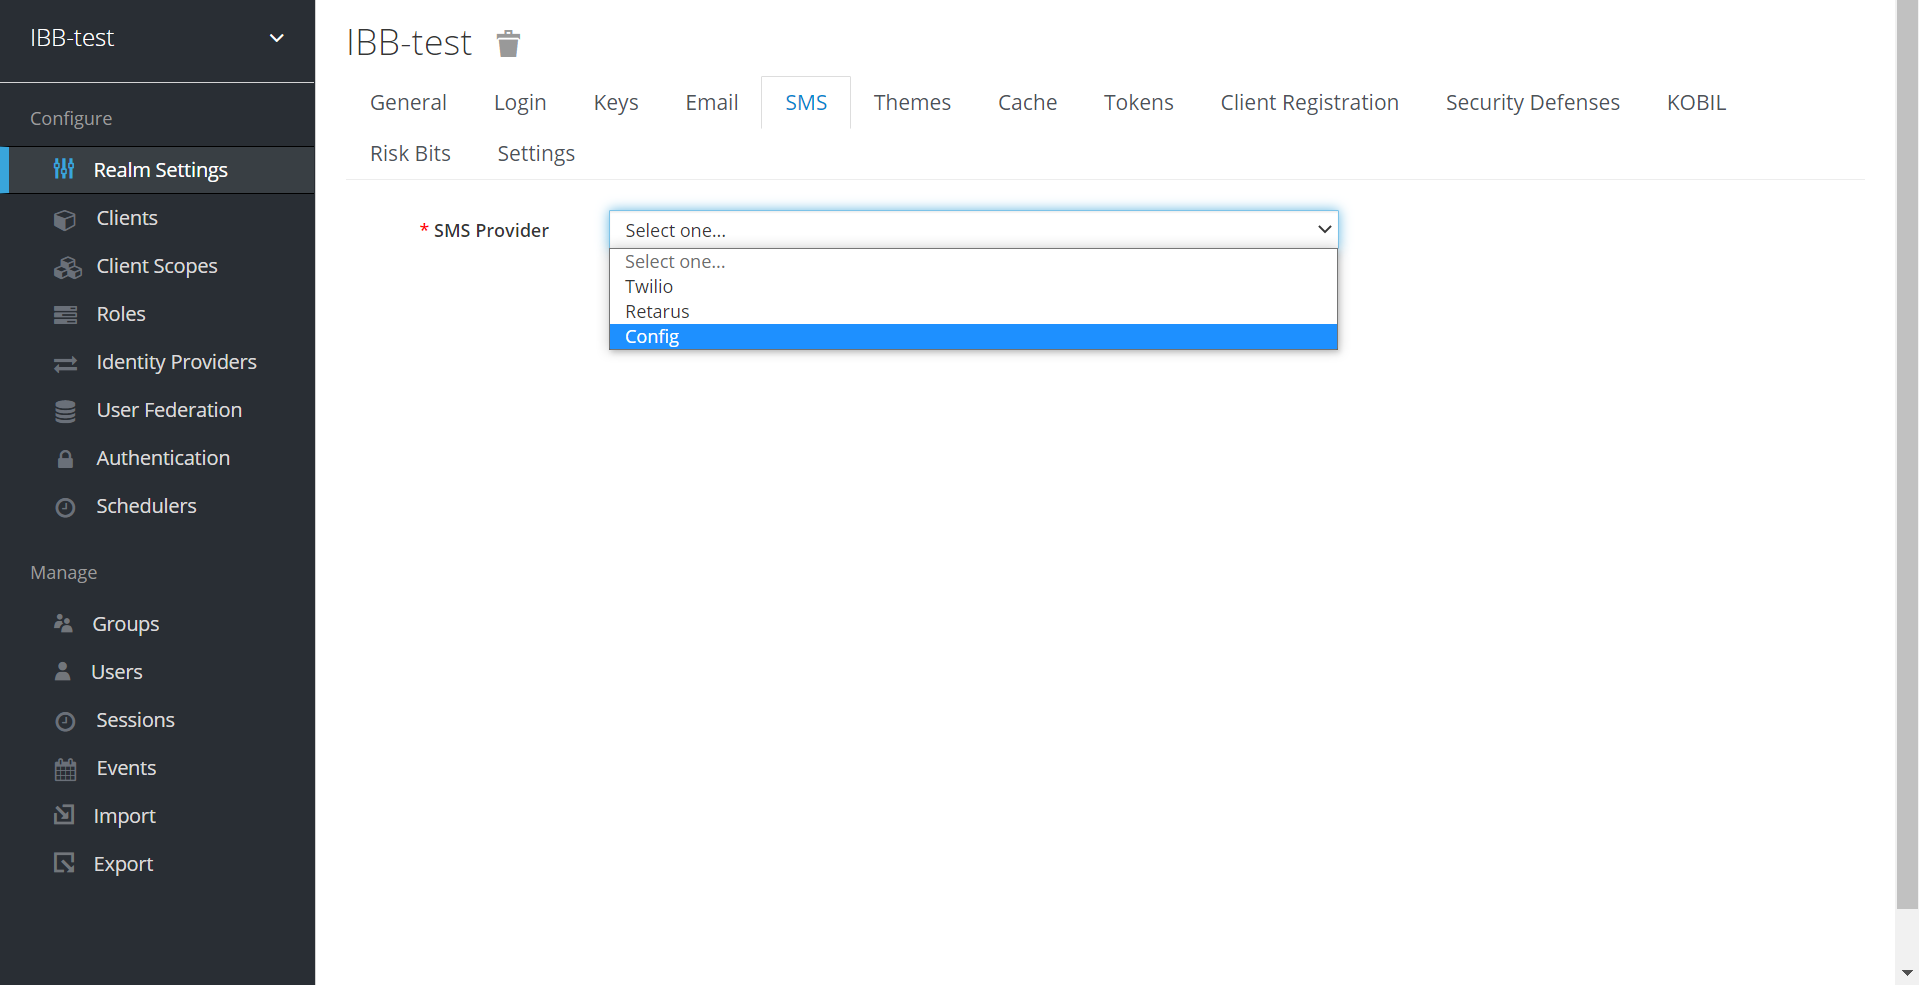Click the Export arrow icon
Image resolution: width=1919 pixels, height=985 pixels.
(64, 863)
